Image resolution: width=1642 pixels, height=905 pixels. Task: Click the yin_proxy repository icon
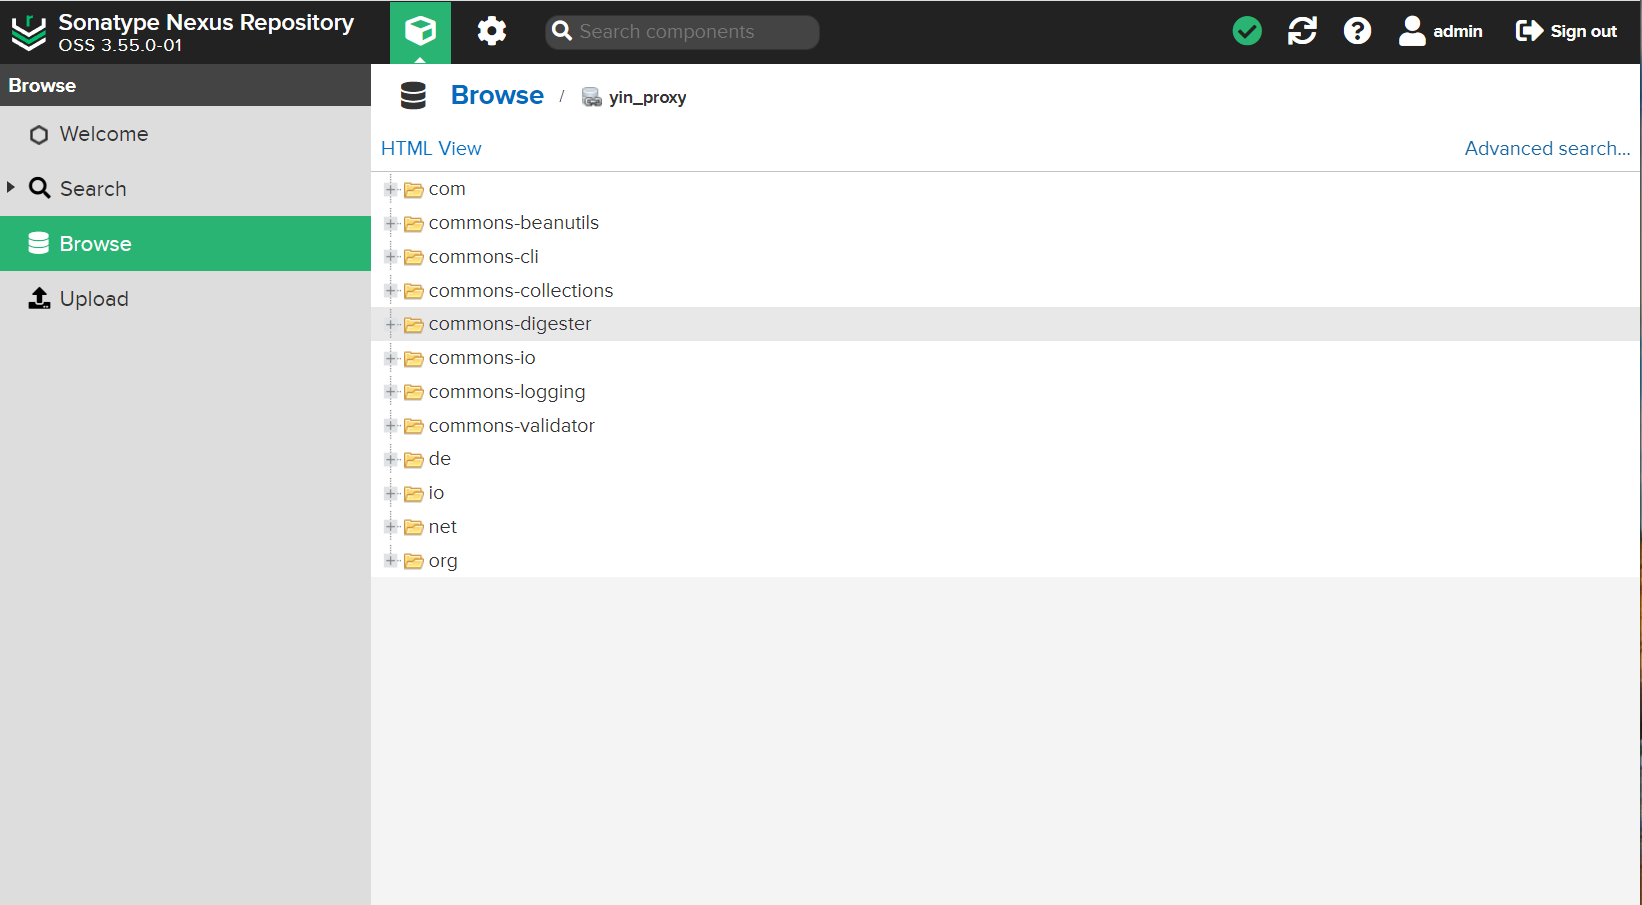(x=592, y=97)
